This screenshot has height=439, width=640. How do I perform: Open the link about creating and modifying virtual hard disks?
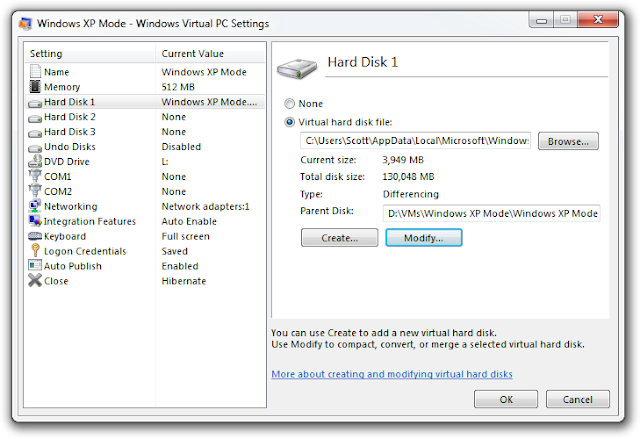(392, 374)
